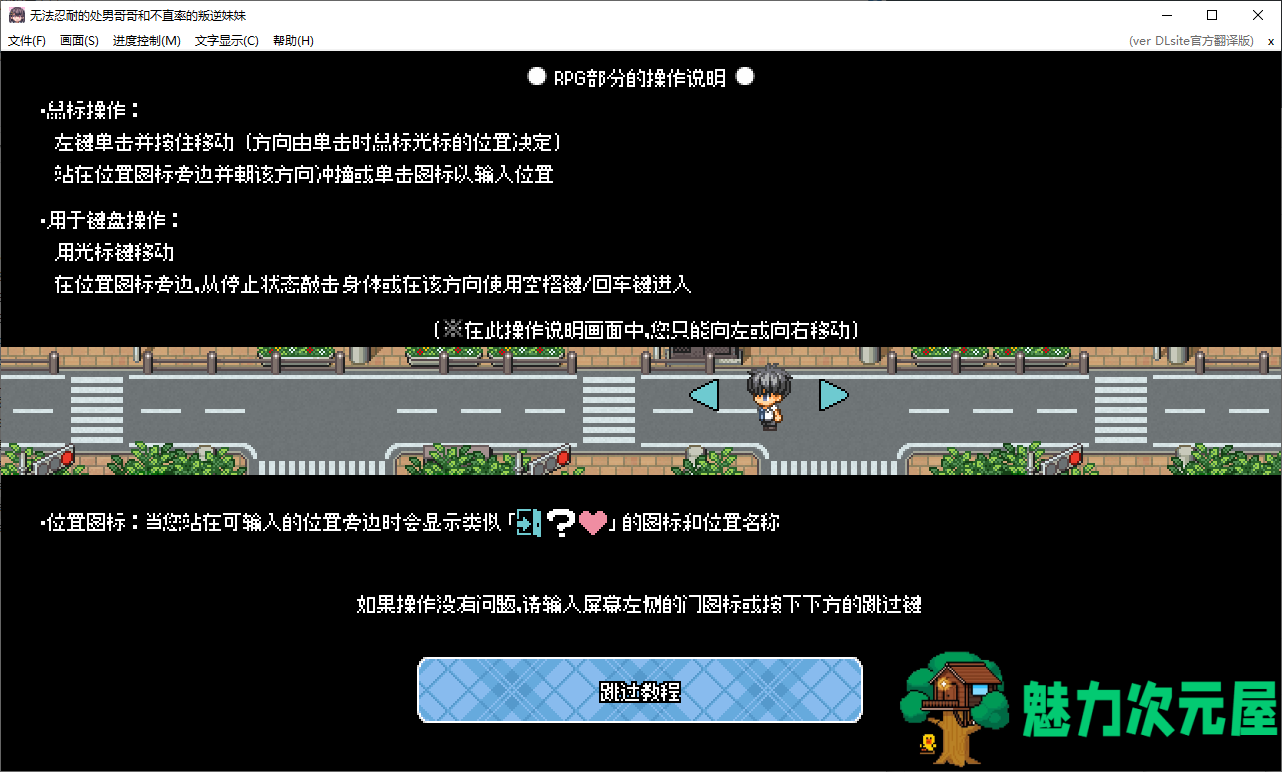Open the 帮助(H) menu
This screenshot has width=1282, height=772.
coord(293,41)
